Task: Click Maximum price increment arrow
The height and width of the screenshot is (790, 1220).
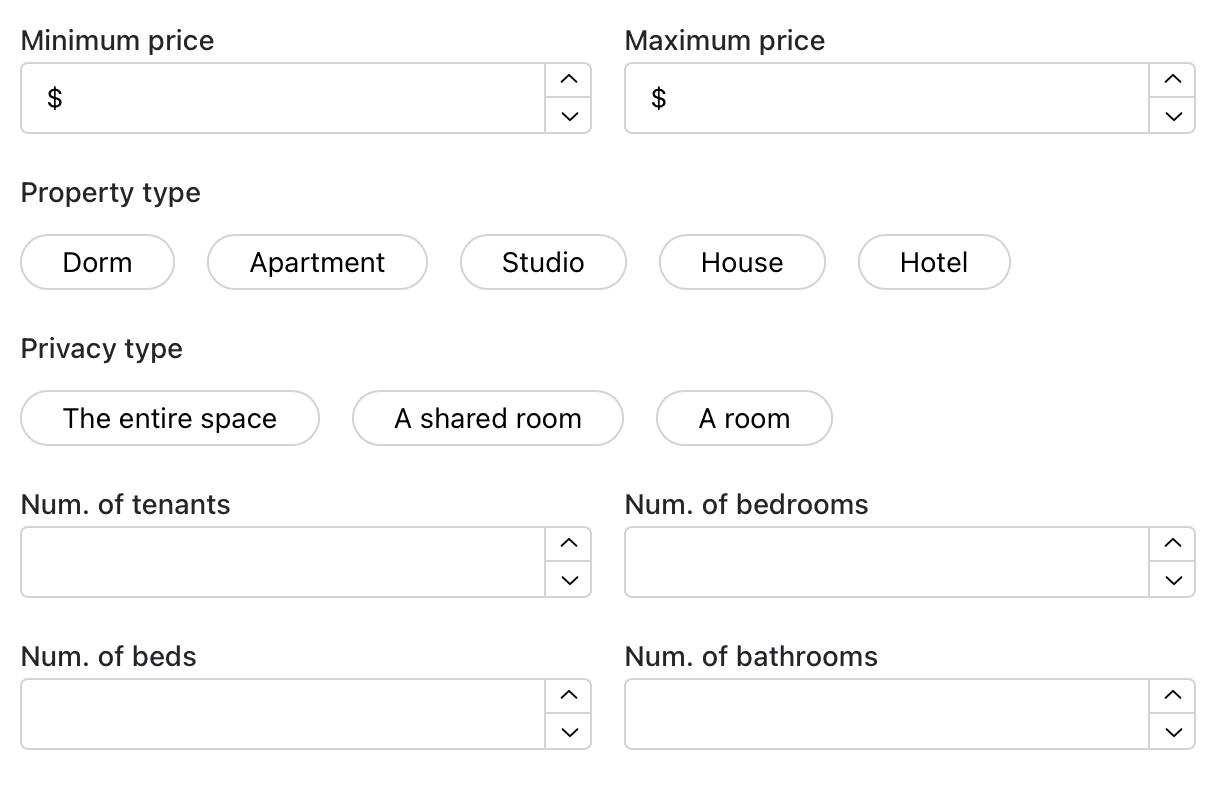Action: (1173, 80)
